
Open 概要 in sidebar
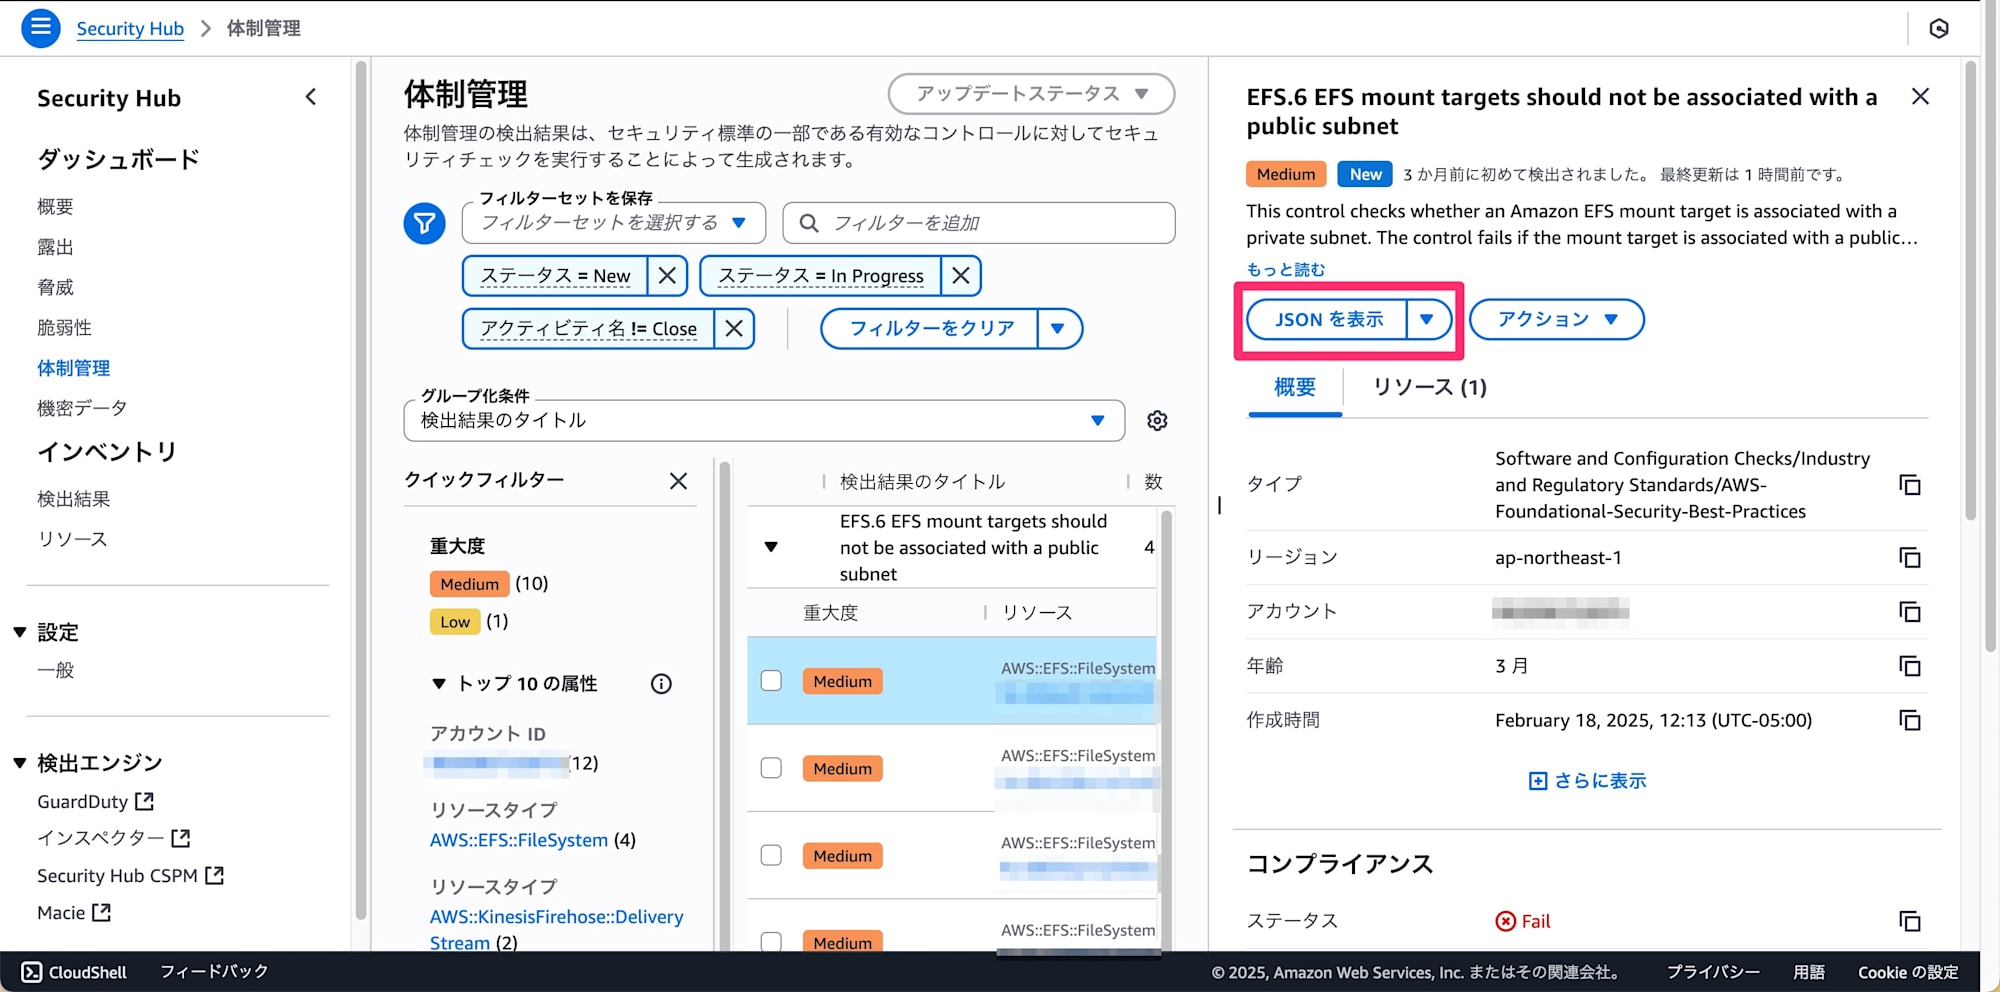(55, 206)
